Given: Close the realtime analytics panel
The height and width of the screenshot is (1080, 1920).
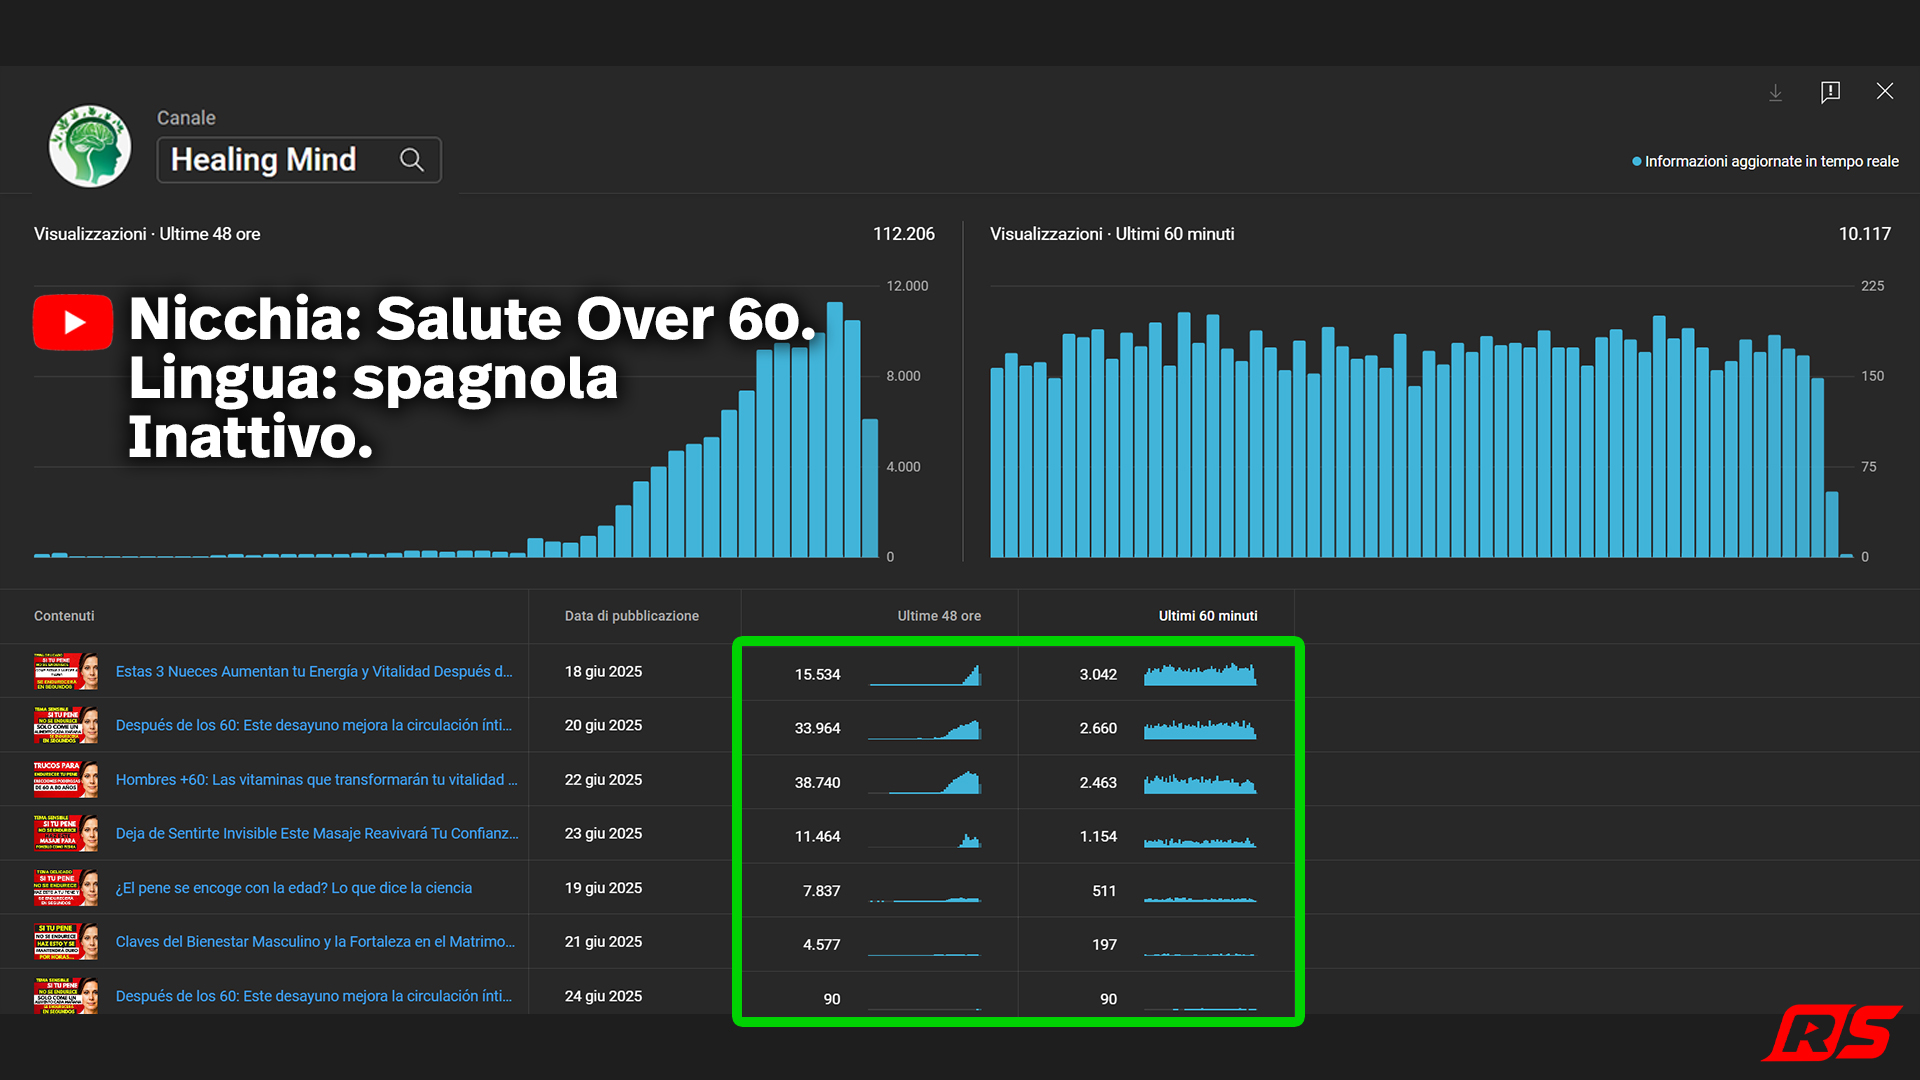Looking at the screenshot, I should coord(1885,91).
